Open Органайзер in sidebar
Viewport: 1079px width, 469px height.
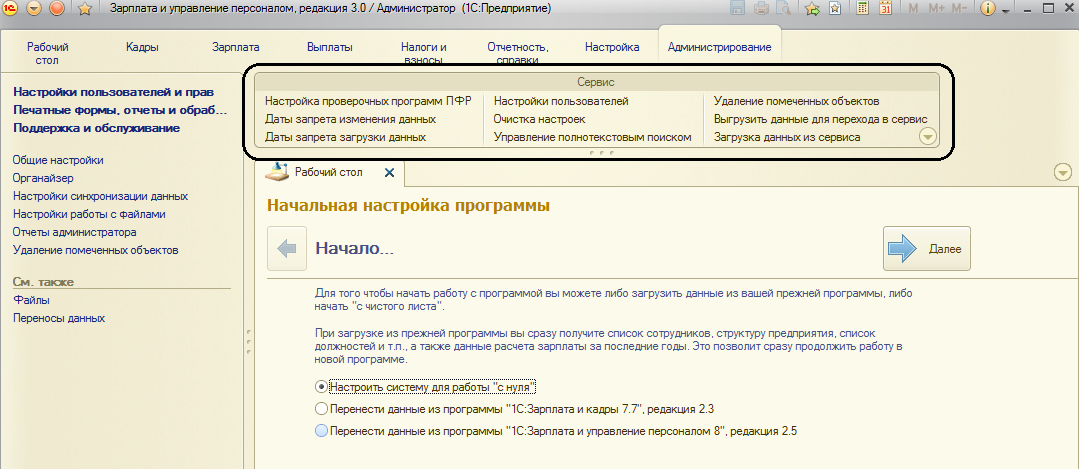click(x=43, y=178)
